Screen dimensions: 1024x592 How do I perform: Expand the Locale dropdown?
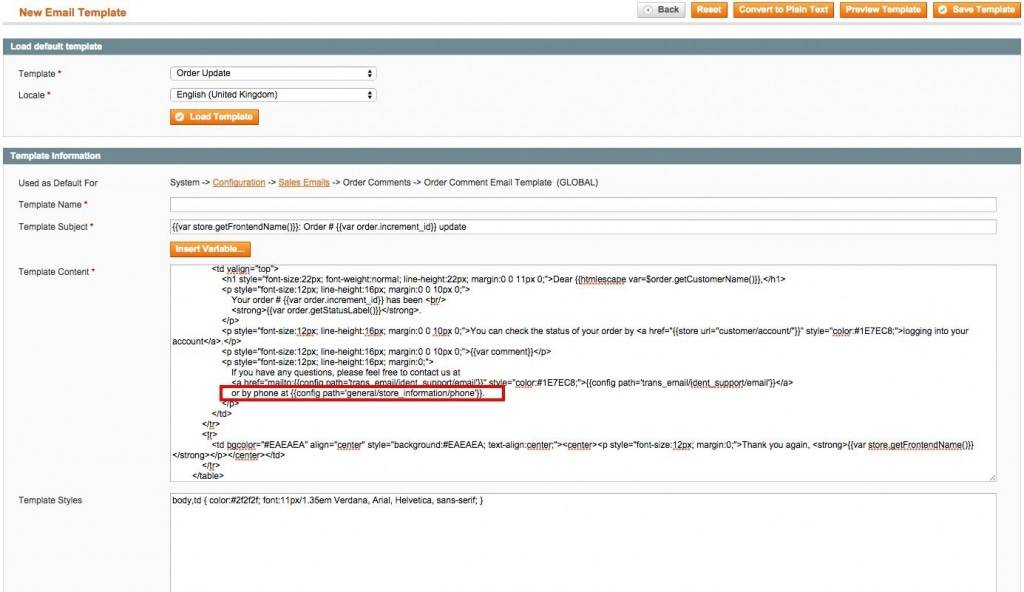tap(273, 95)
